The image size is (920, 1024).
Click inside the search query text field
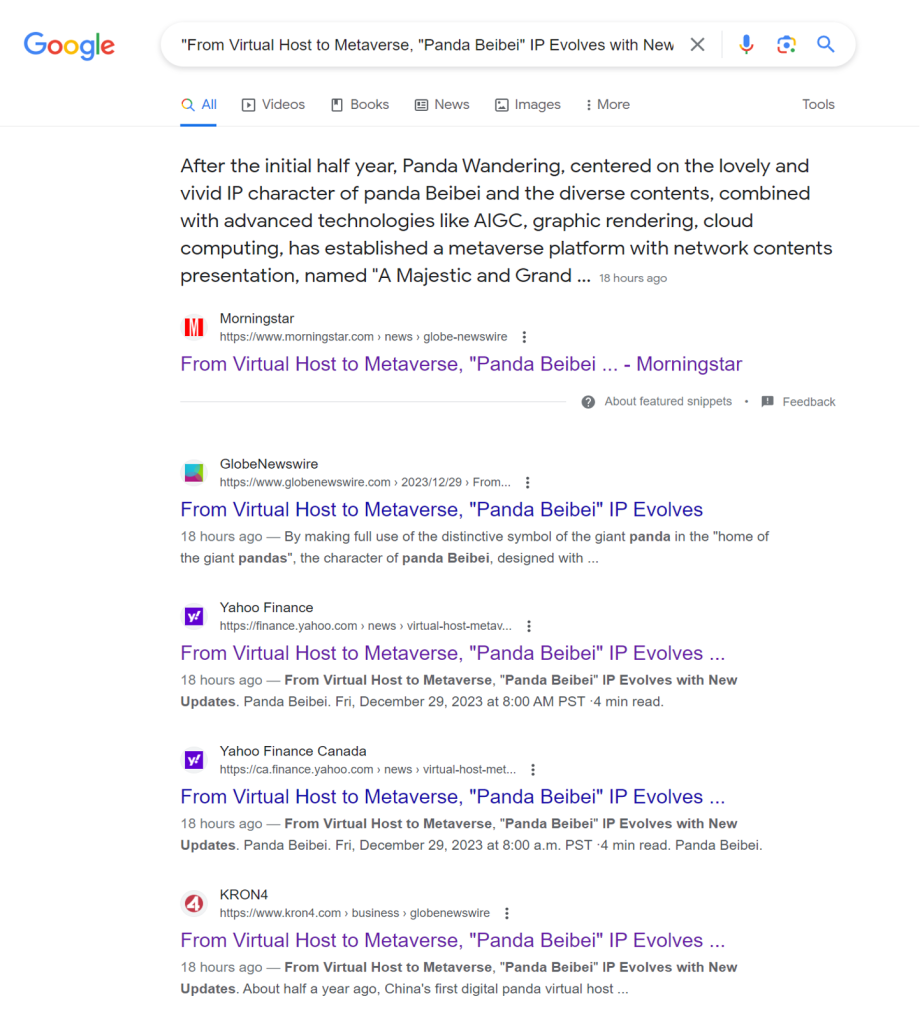point(427,44)
